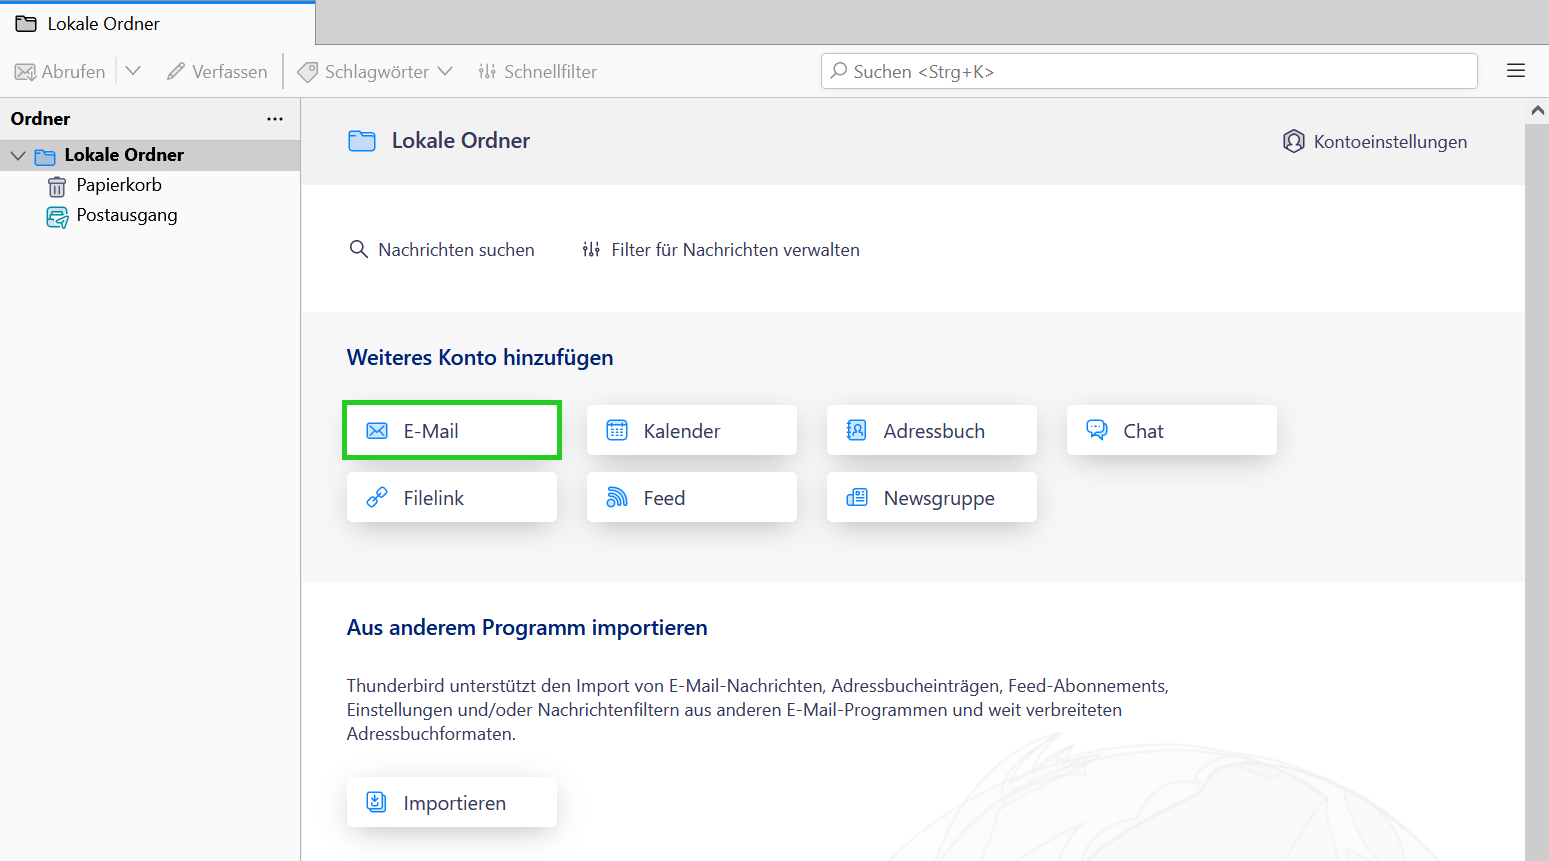The width and height of the screenshot is (1549, 861).
Task: Add a Feed account
Action: pos(691,498)
